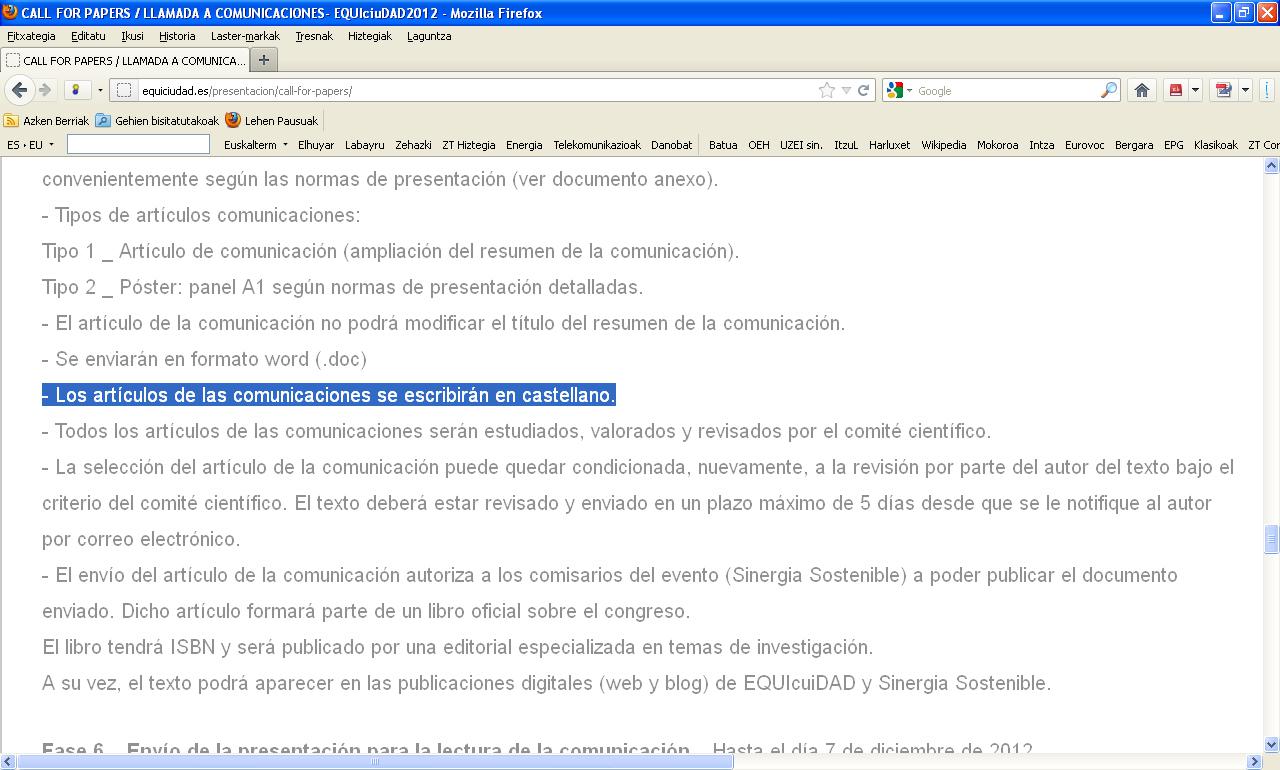1280x770 pixels.
Task: Click the magnifier in Google search box
Action: coord(1108,90)
